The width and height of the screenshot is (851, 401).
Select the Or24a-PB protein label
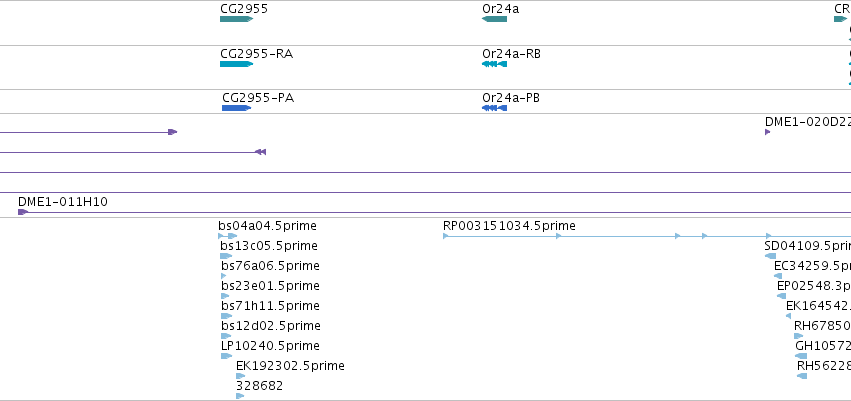click(x=511, y=98)
